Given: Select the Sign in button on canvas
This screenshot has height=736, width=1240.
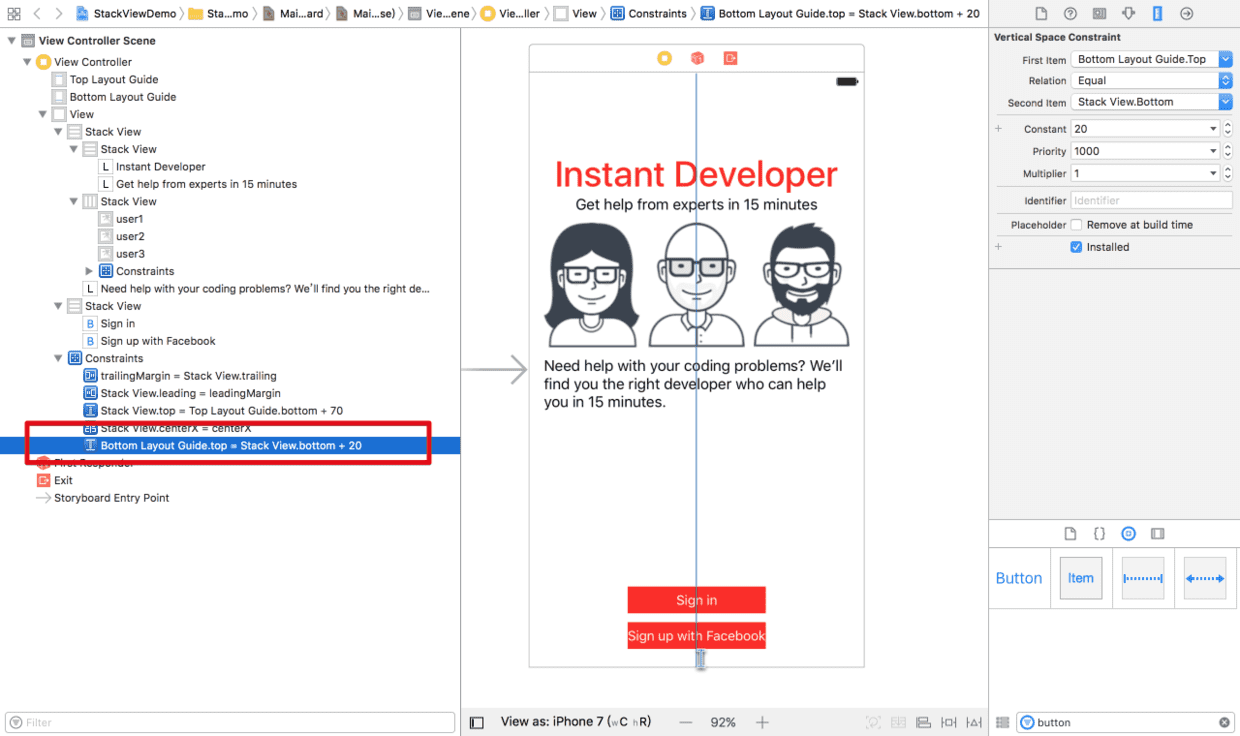Looking at the screenshot, I should tap(696, 600).
